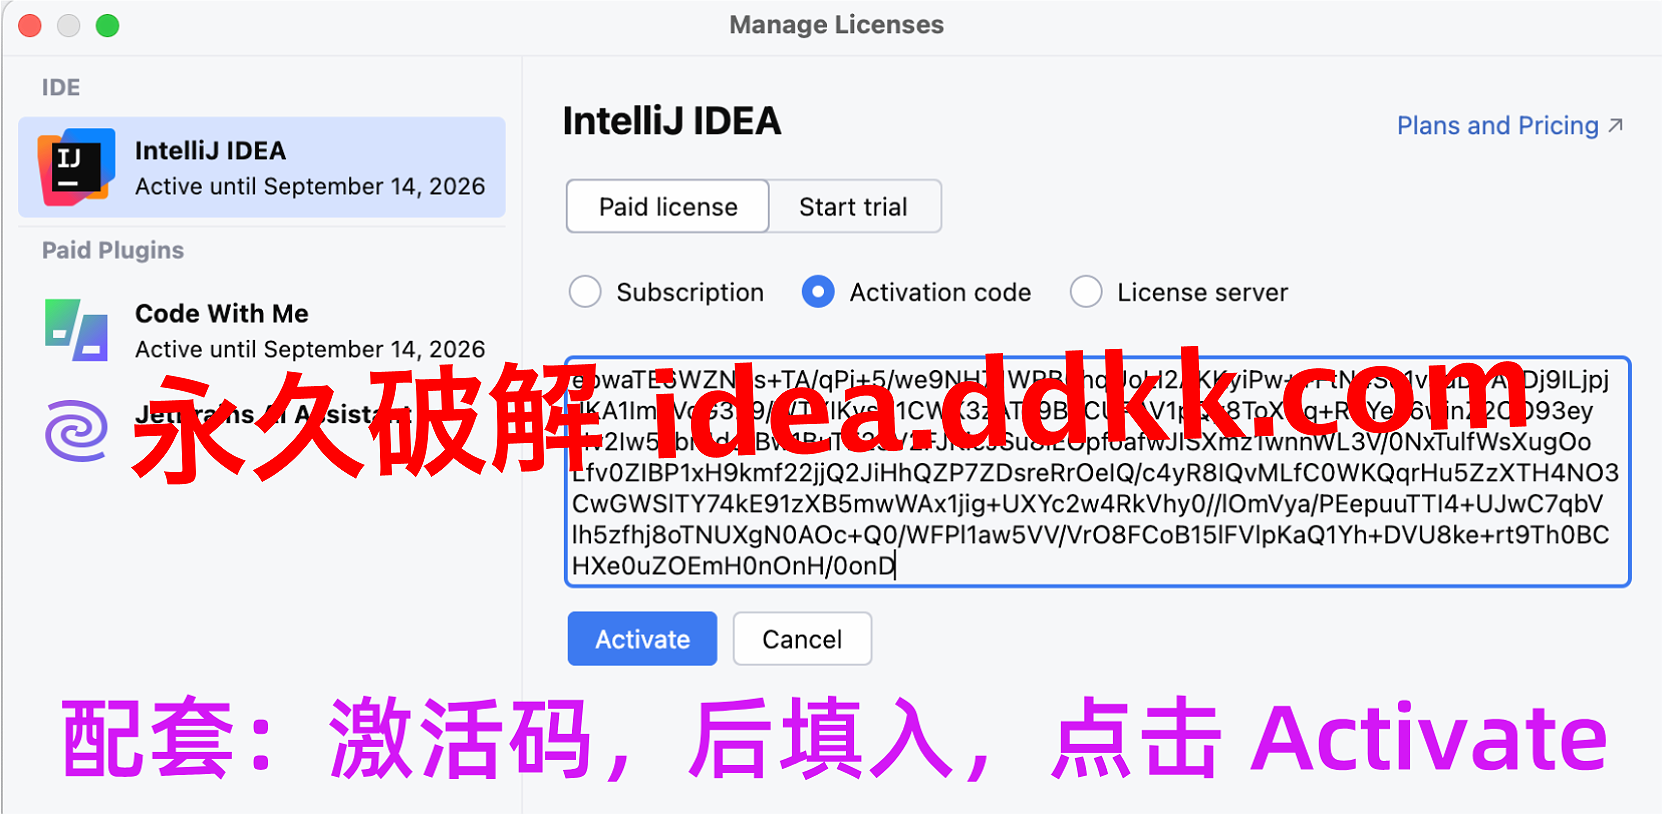Open the Plans and Pricing link

(1497, 126)
